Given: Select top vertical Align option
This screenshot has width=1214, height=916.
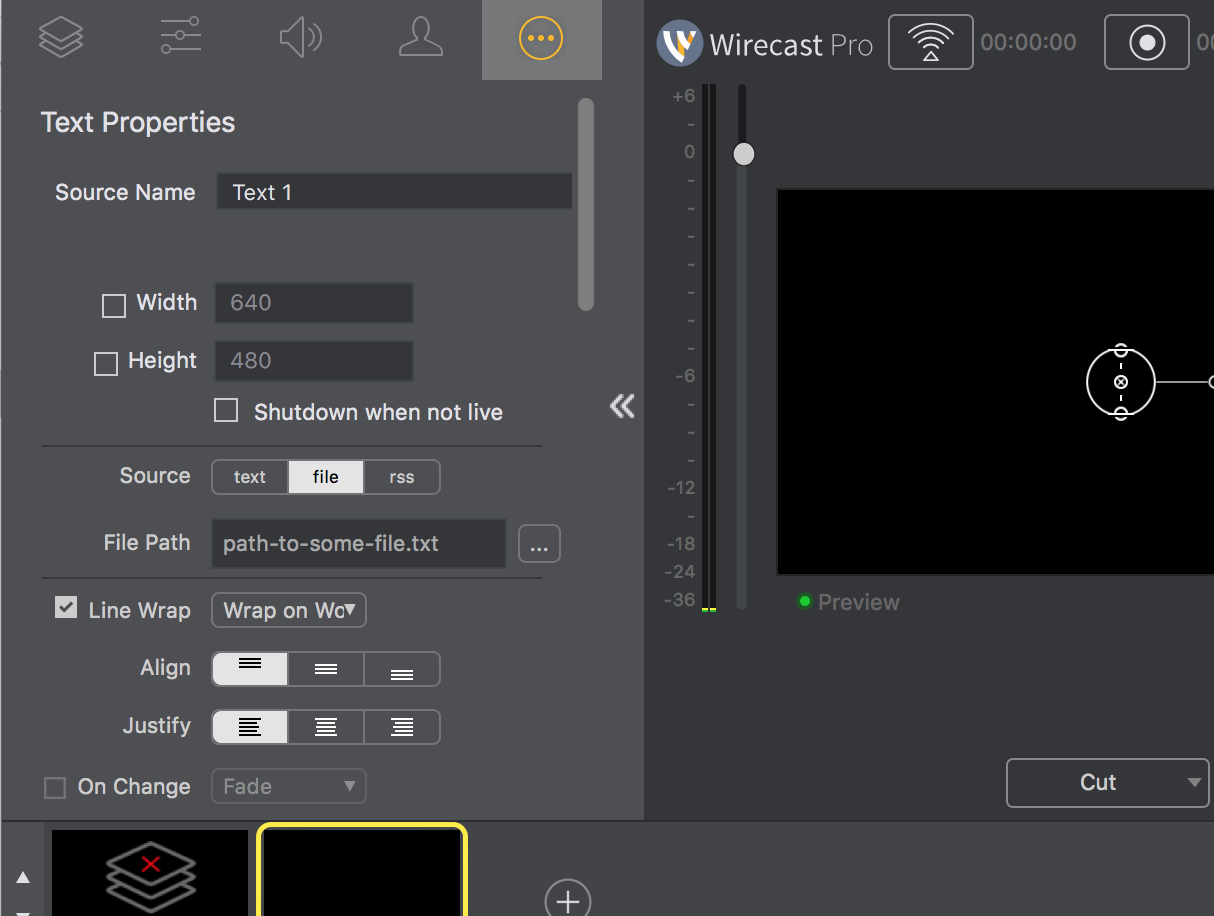Looking at the screenshot, I should tap(250, 669).
